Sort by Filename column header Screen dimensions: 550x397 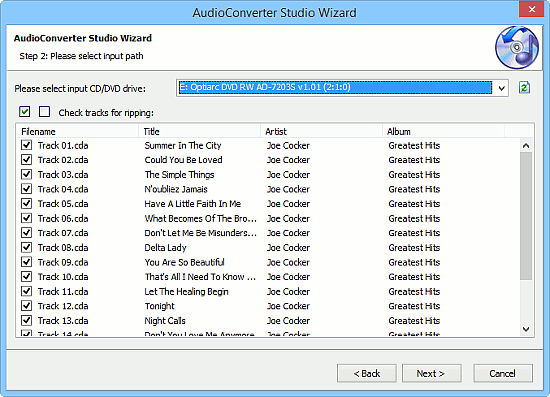(x=77, y=132)
